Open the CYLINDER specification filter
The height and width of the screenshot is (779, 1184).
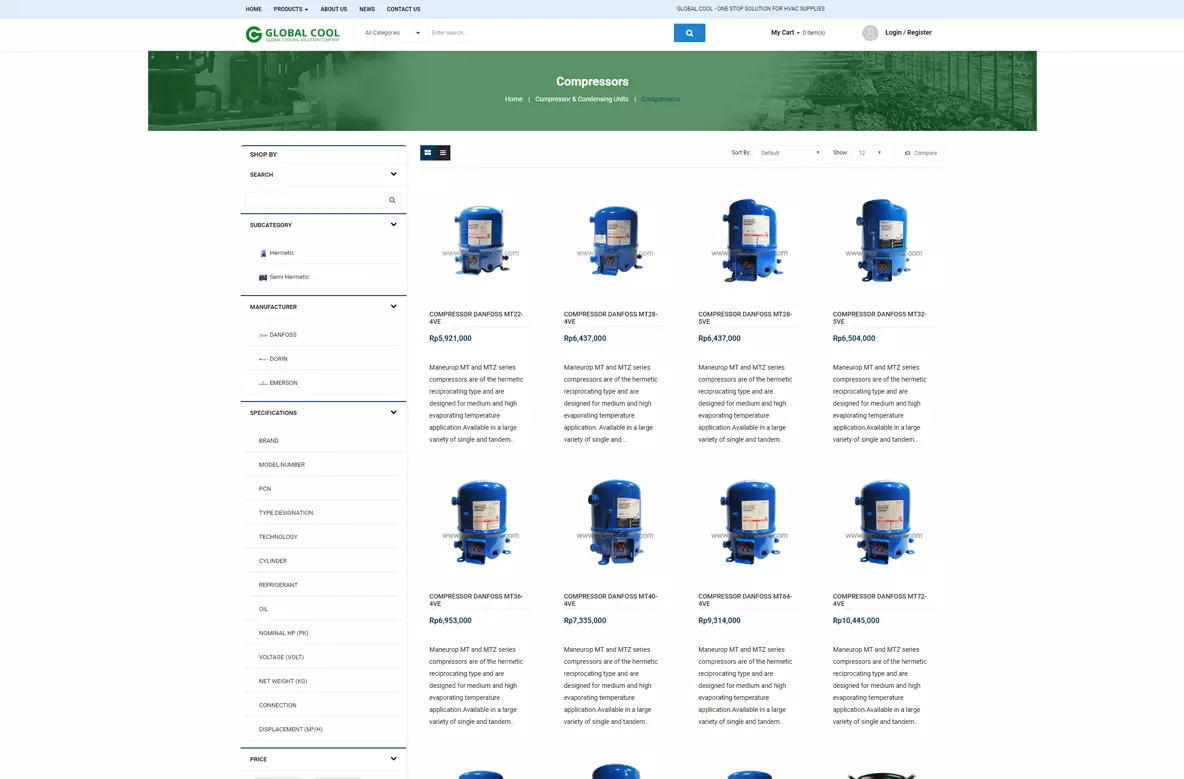[x=273, y=562]
